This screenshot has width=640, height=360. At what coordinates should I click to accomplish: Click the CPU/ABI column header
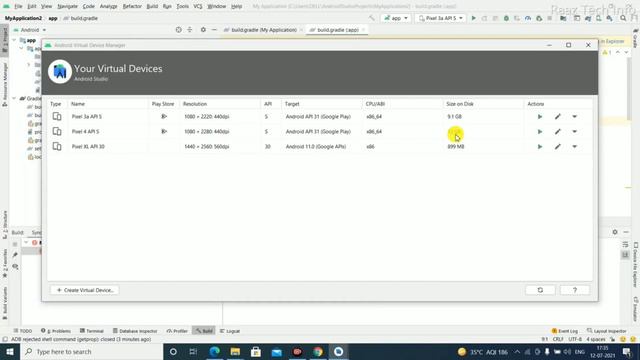(375, 104)
